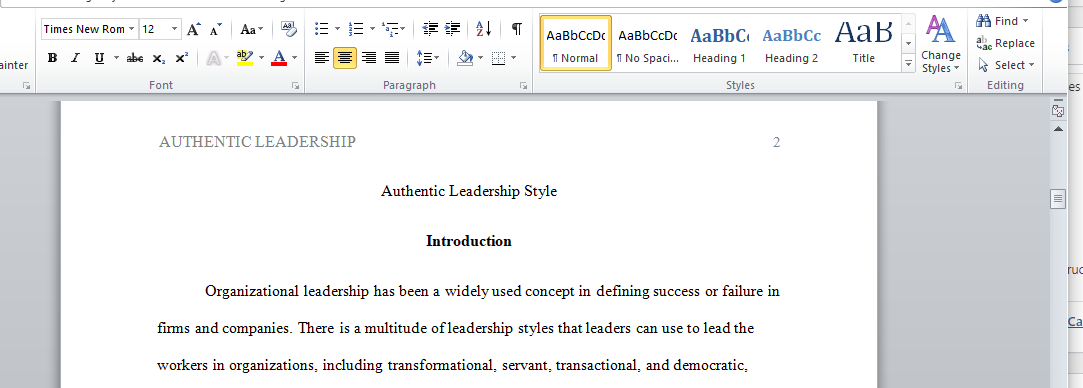Open the Font dialog launcher
The image size is (1083, 388).
(296, 86)
